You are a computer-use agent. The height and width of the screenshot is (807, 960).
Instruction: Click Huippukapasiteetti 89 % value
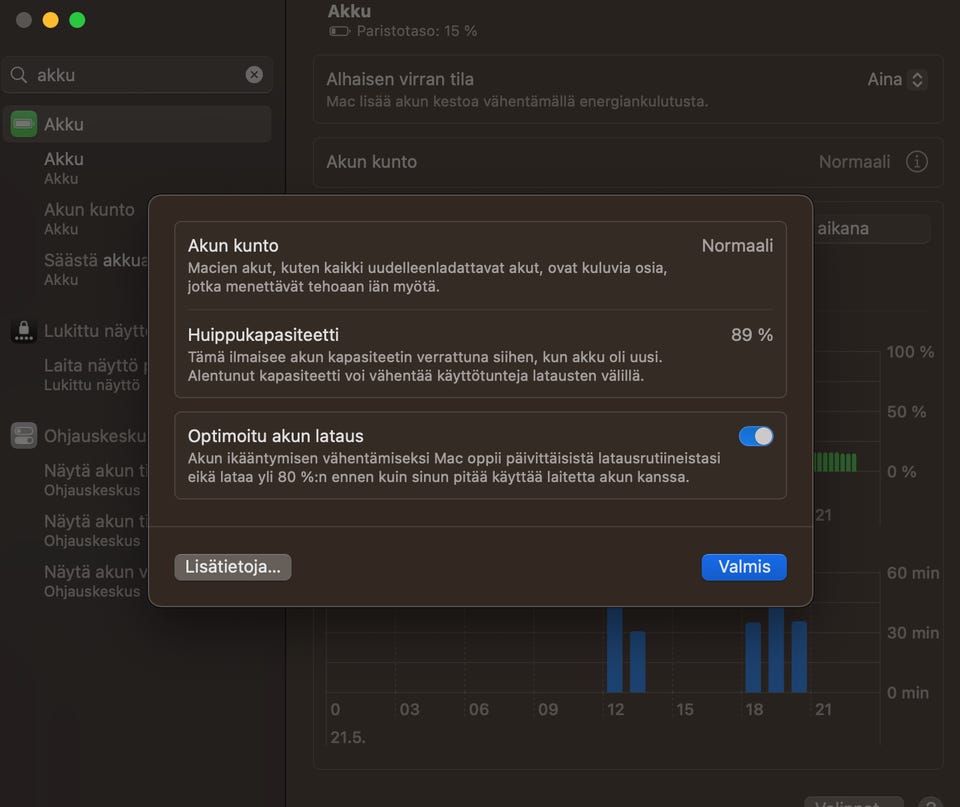pos(752,335)
